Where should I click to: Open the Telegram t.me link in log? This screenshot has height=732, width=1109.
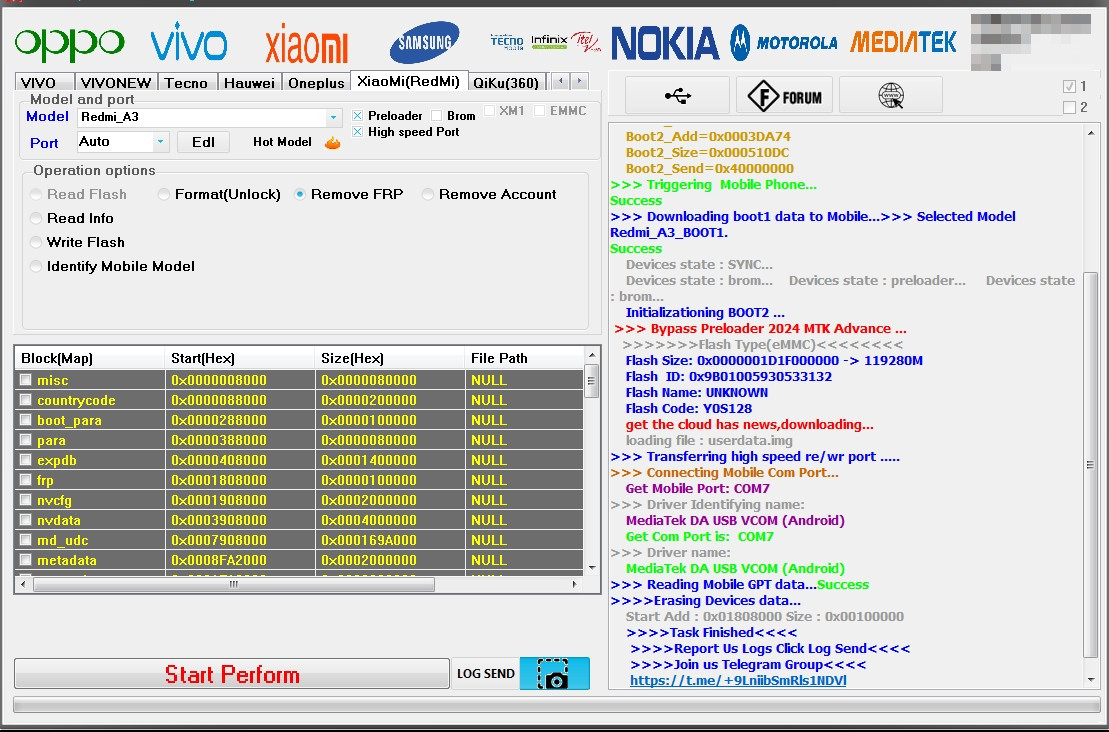point(738,680)
